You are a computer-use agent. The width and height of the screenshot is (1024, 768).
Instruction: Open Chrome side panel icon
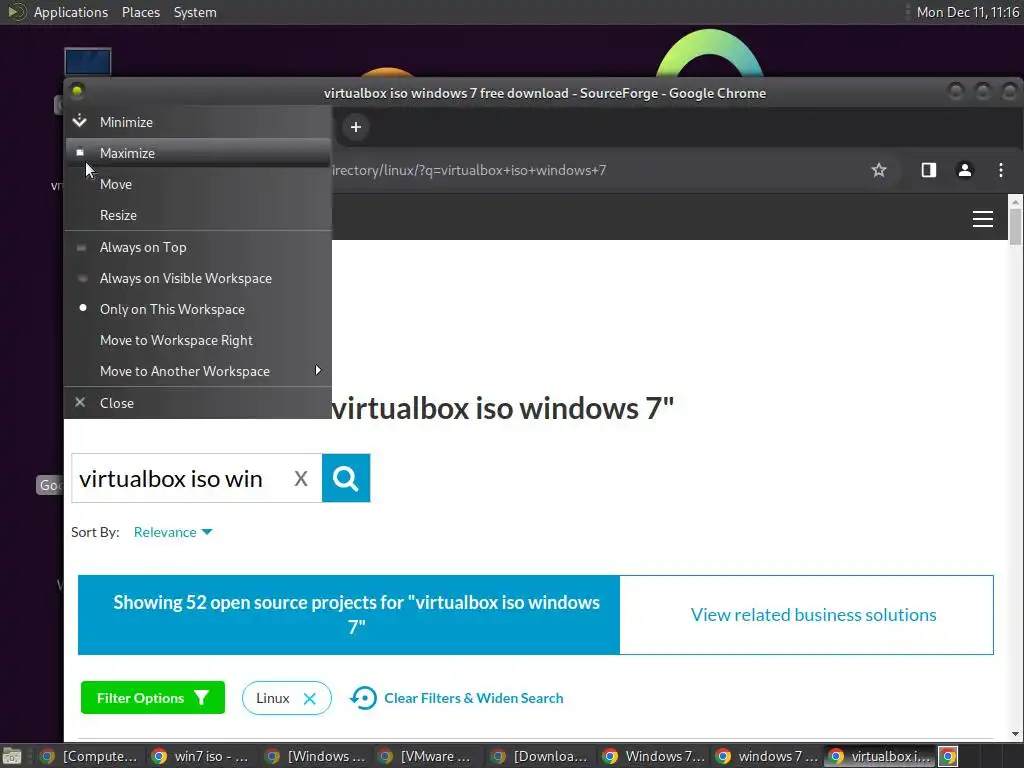click(x=929, y=170)
